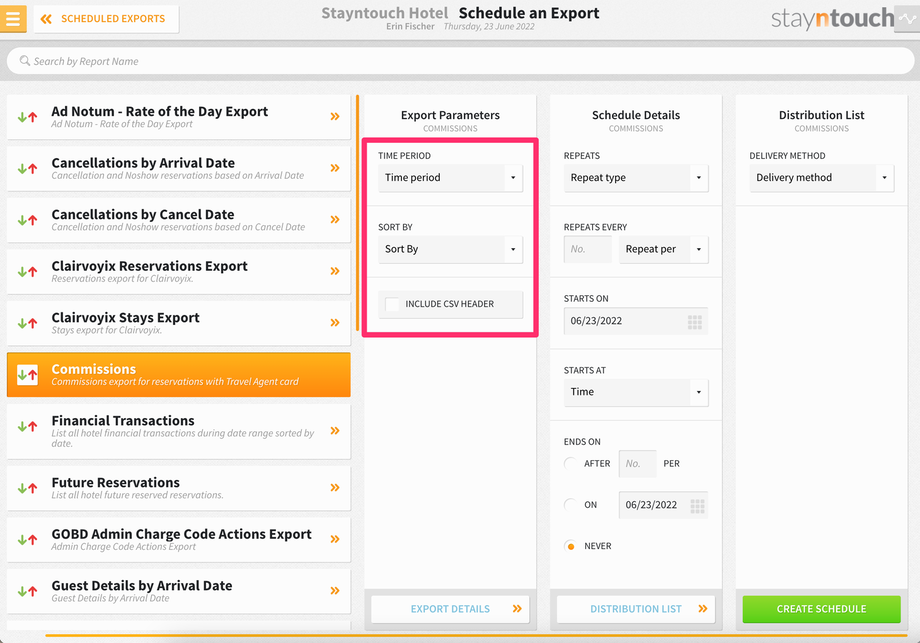Open the Repeat type dropdown

[636, 178]
